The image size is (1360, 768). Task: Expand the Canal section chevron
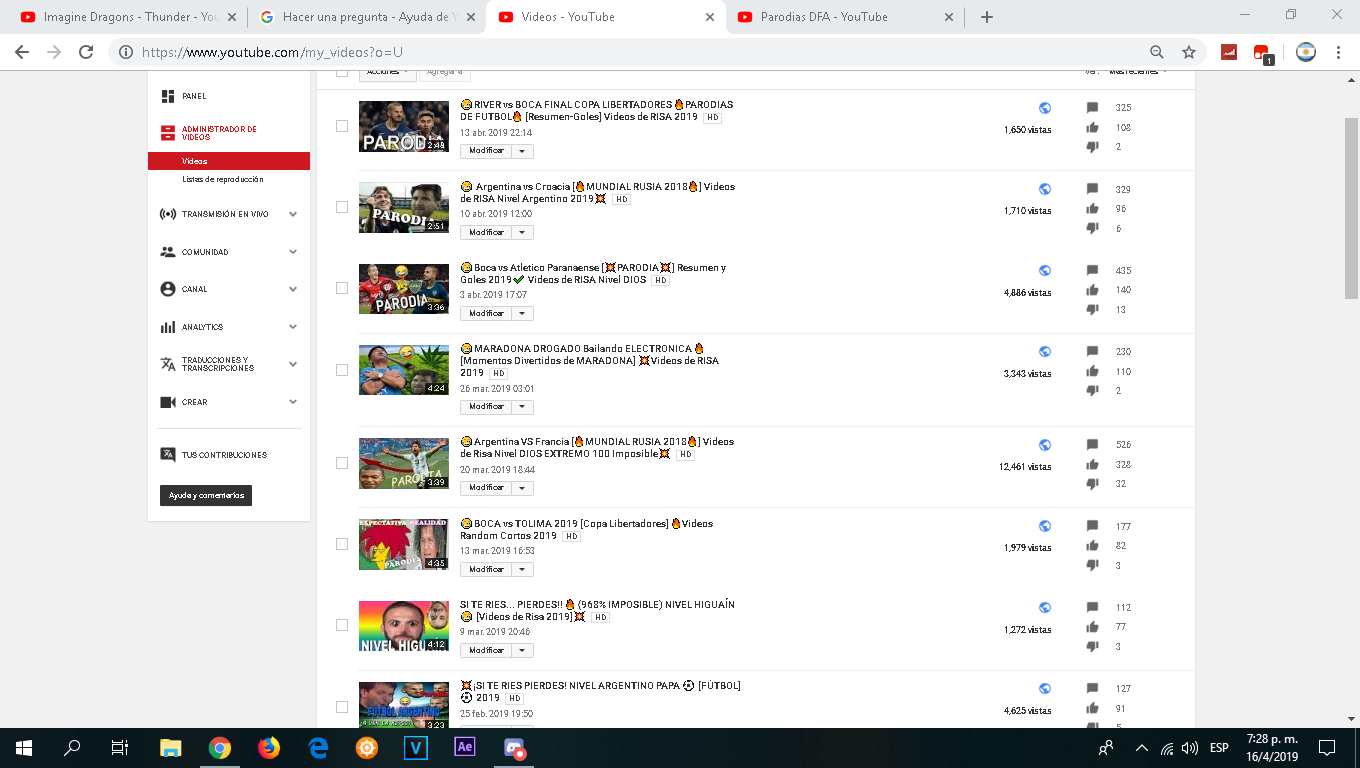293,289
